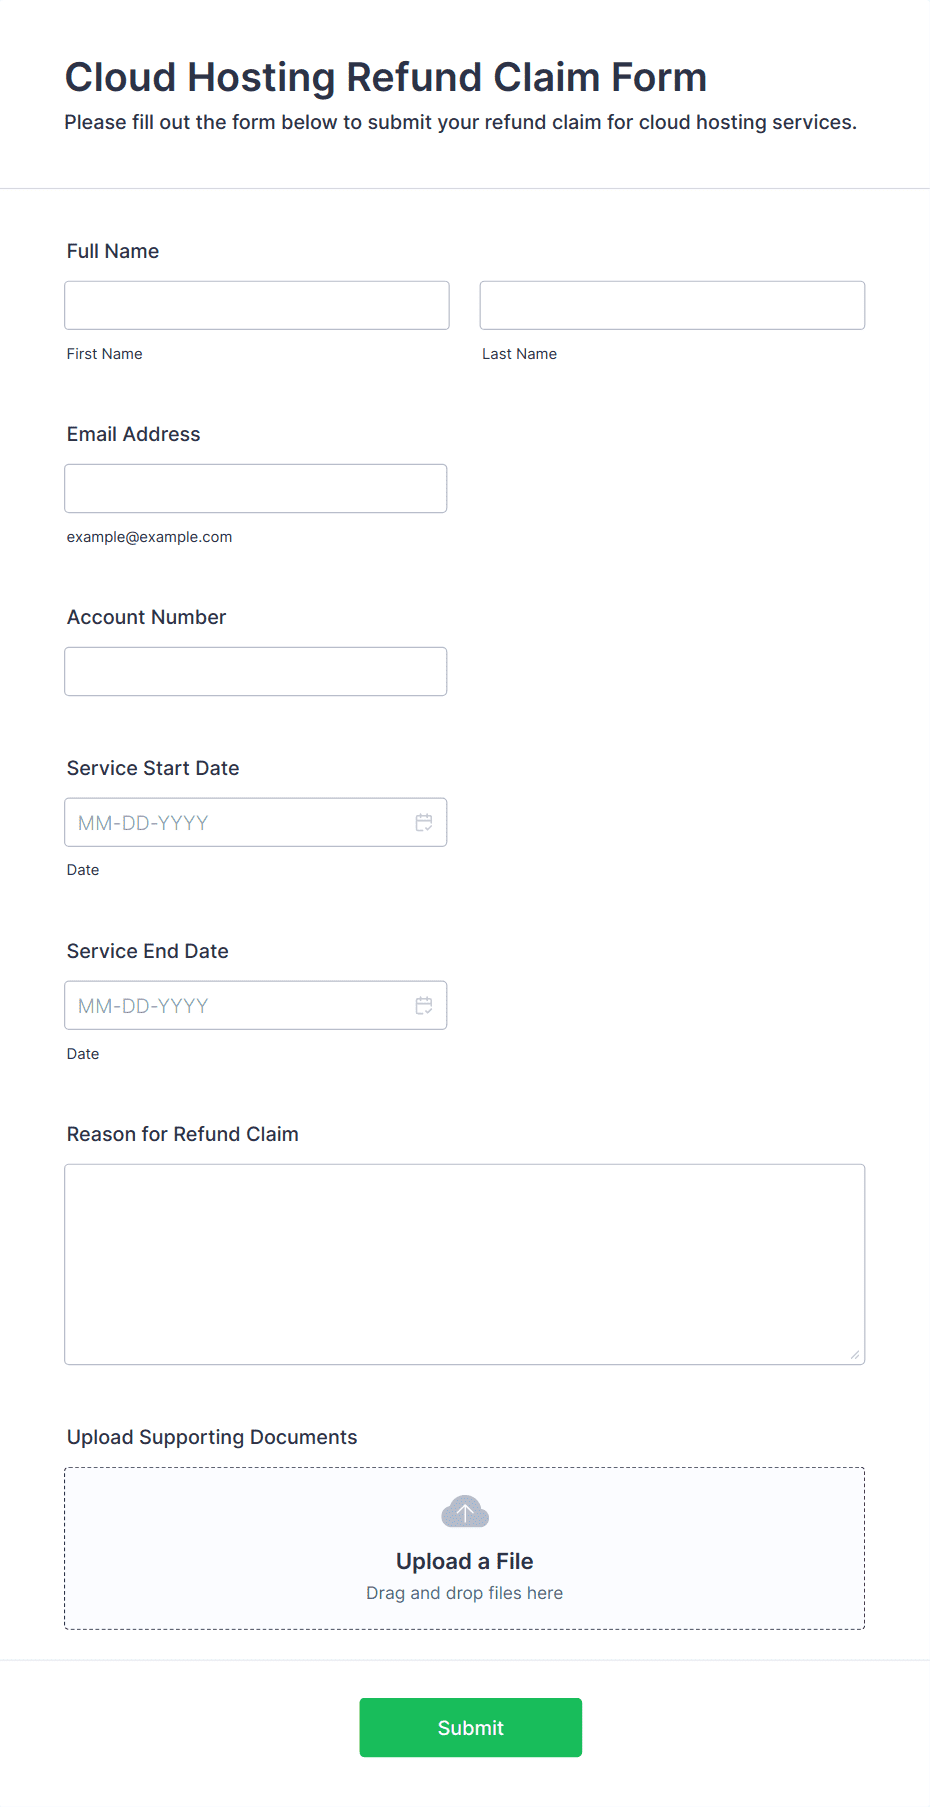Focus the Email Address field
Viewport: 930px width, 1807px height.
point(256,488)
